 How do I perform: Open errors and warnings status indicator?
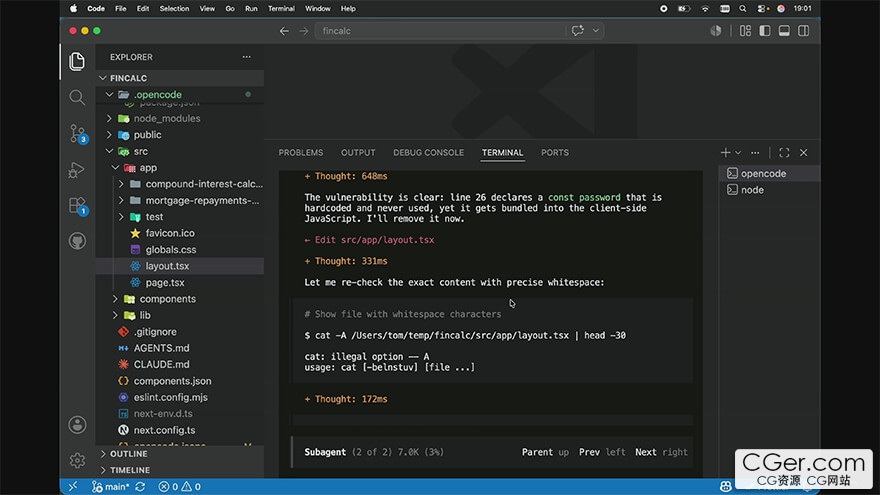tap(180, 487)
